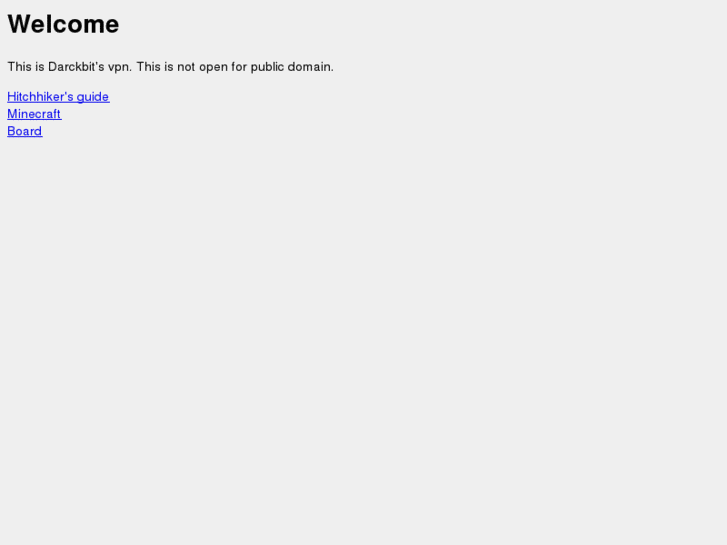Click the second "This" in the sentence

(x=147, y=67)
